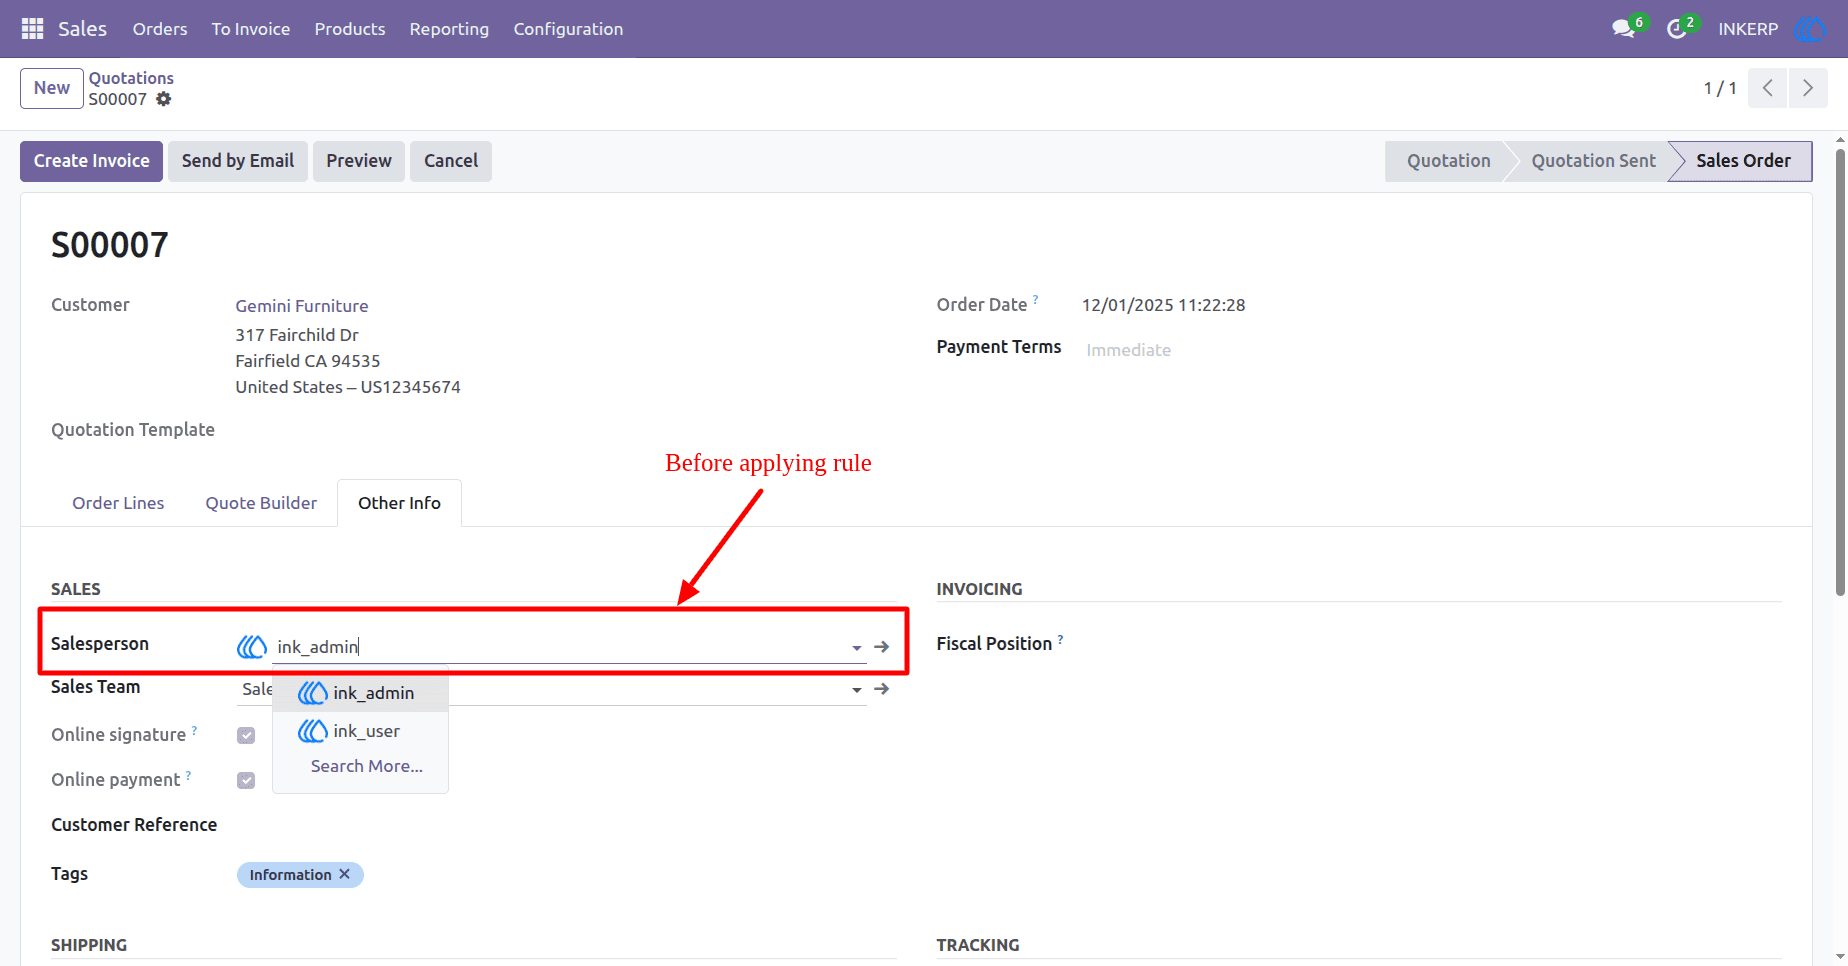Click the Preview button

[x=359, y=161]
